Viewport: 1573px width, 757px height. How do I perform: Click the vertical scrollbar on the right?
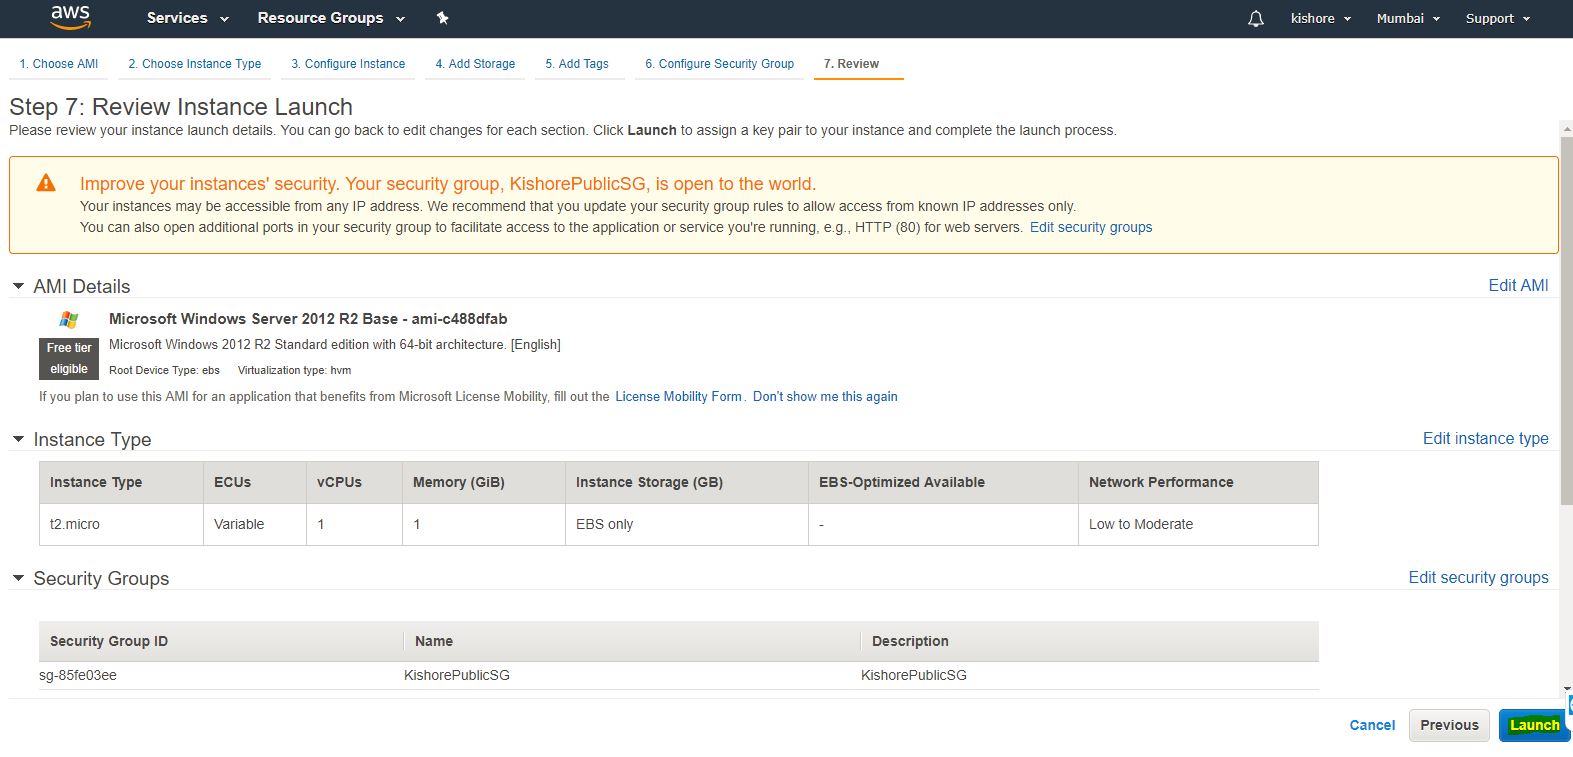pyautogui.click(x=1566, y=320)
